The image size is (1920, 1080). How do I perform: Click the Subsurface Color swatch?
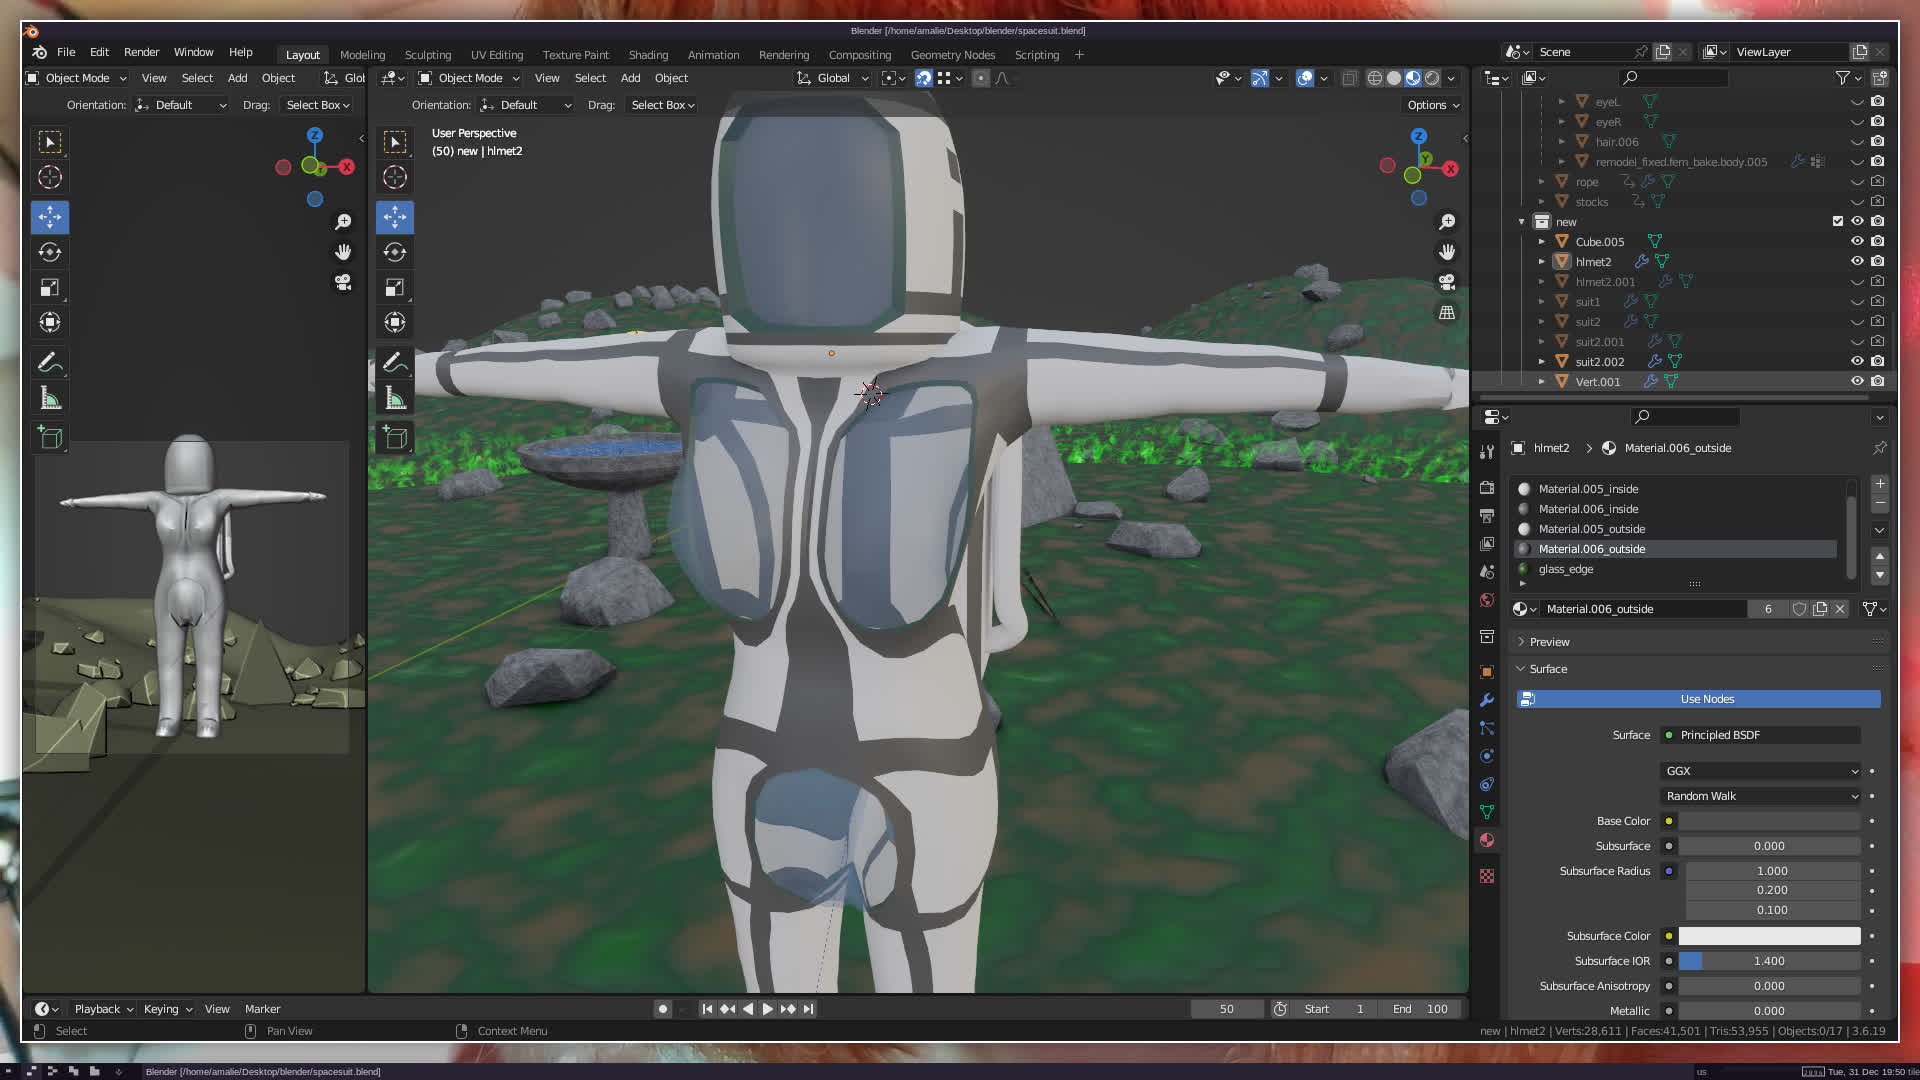[x=1768, y=936]
